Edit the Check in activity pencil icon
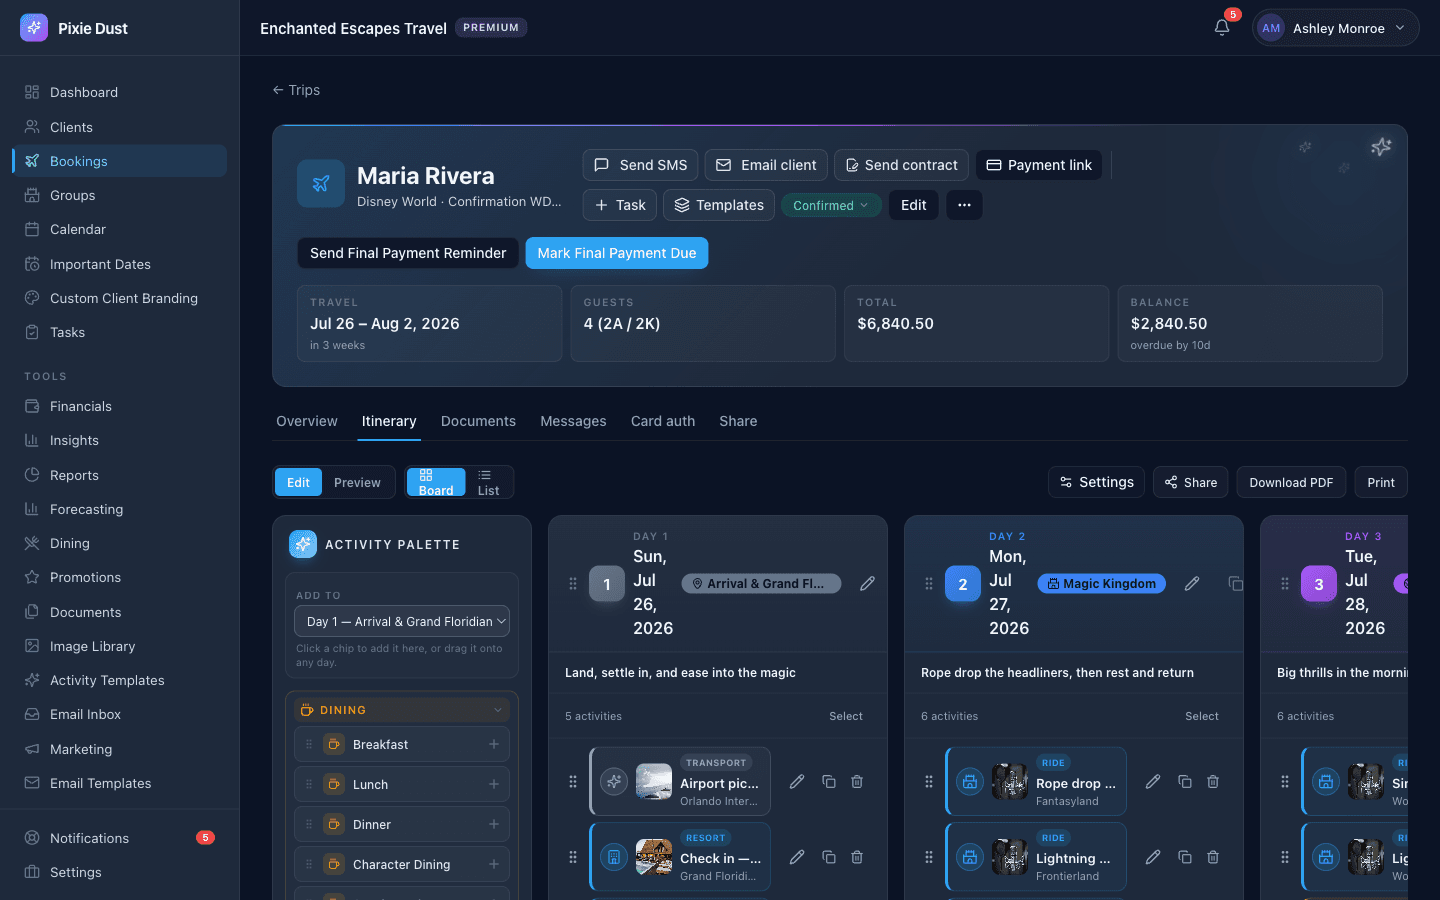The height and width of the screenshot is (900, 1440). pos(797,857)
